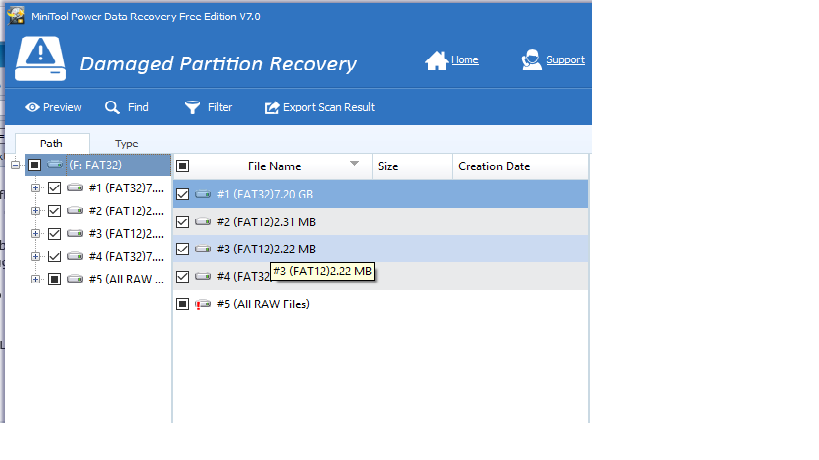
Task: Click the Filter funnel icon
Action: (192, 108)
